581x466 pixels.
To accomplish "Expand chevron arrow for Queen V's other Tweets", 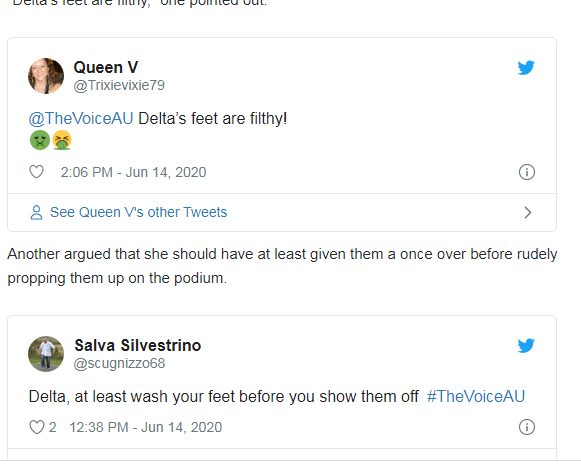I will point(528,213).
